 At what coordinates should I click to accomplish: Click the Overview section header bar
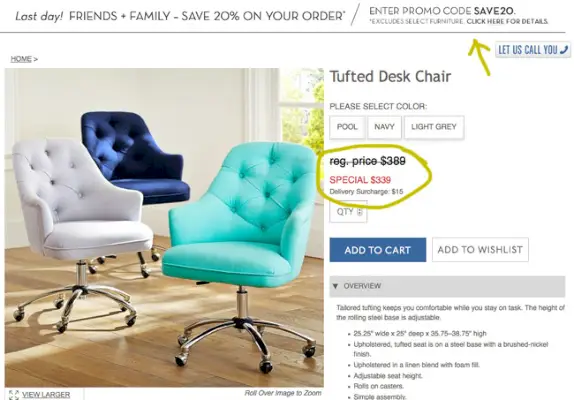click(447, 286)
